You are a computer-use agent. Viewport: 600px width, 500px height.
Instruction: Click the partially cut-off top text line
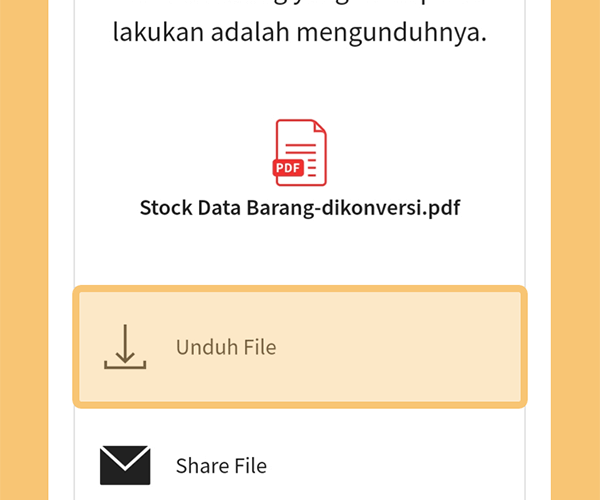pos(300,5)
